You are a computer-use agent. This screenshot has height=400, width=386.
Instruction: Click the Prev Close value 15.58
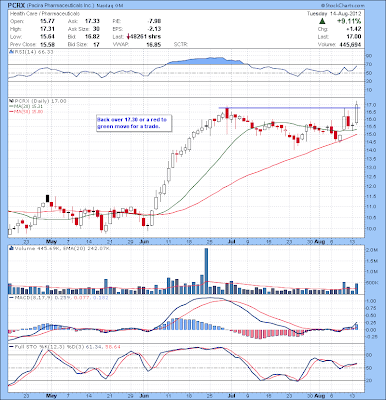click(47, 44)
